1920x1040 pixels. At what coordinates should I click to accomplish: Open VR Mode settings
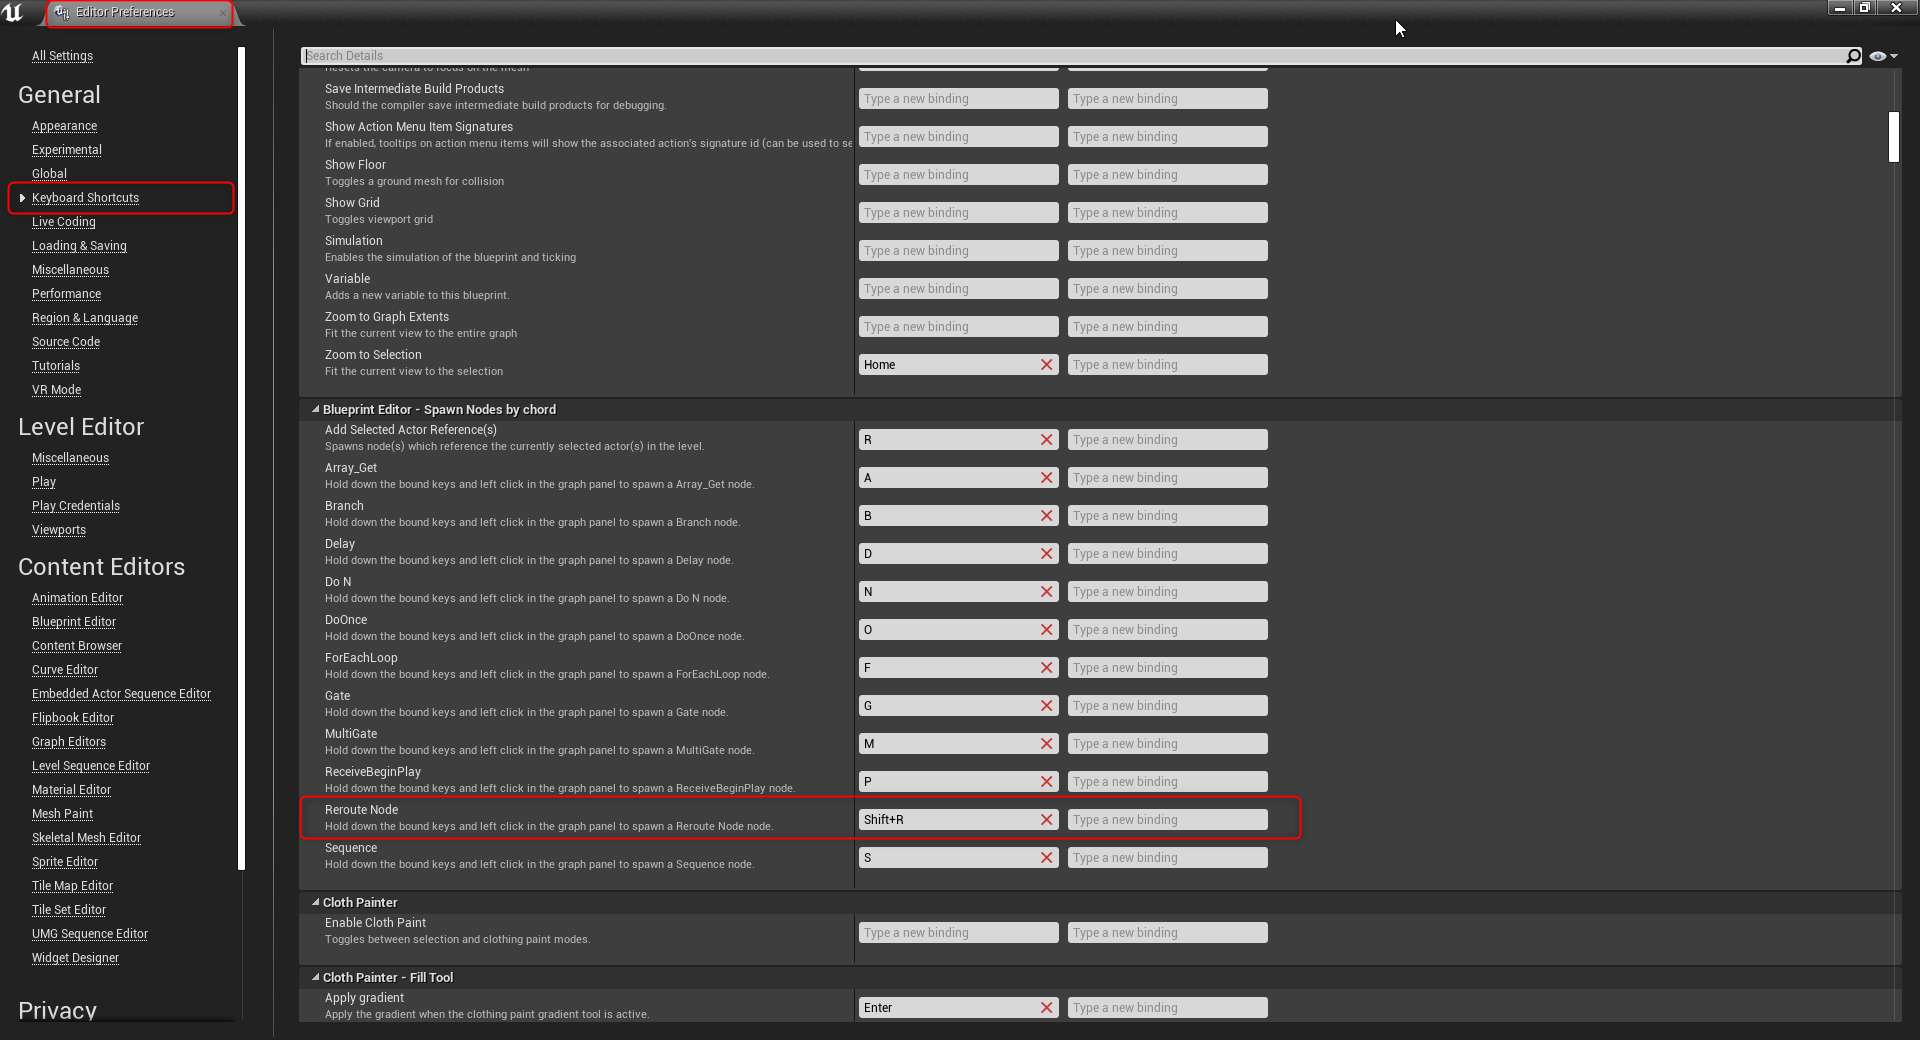click(56, 390)
